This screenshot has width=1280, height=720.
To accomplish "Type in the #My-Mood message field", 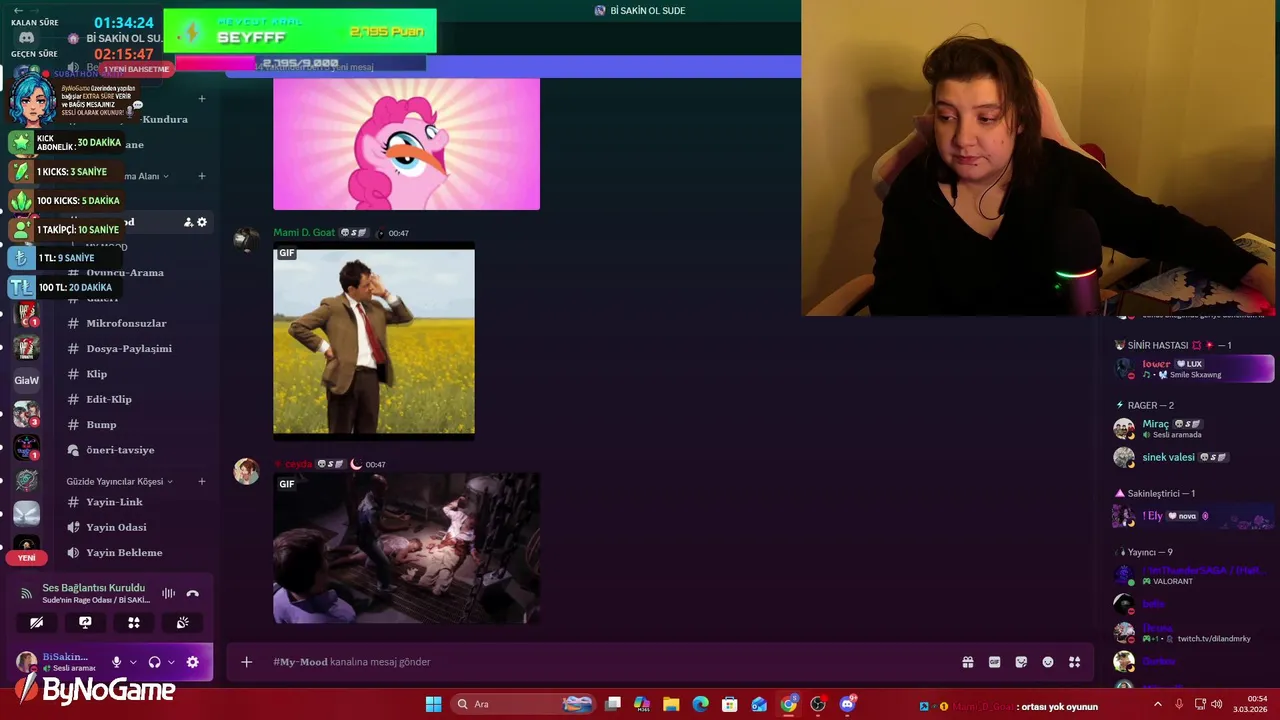I will [600, 662].
